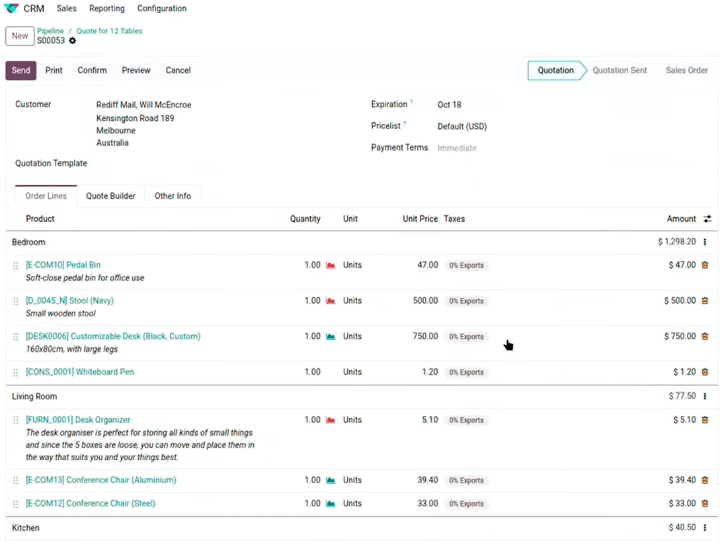Open the Kitchen section options menu
This screenshot has width=720, height=542.
click(x=705, y=527)
